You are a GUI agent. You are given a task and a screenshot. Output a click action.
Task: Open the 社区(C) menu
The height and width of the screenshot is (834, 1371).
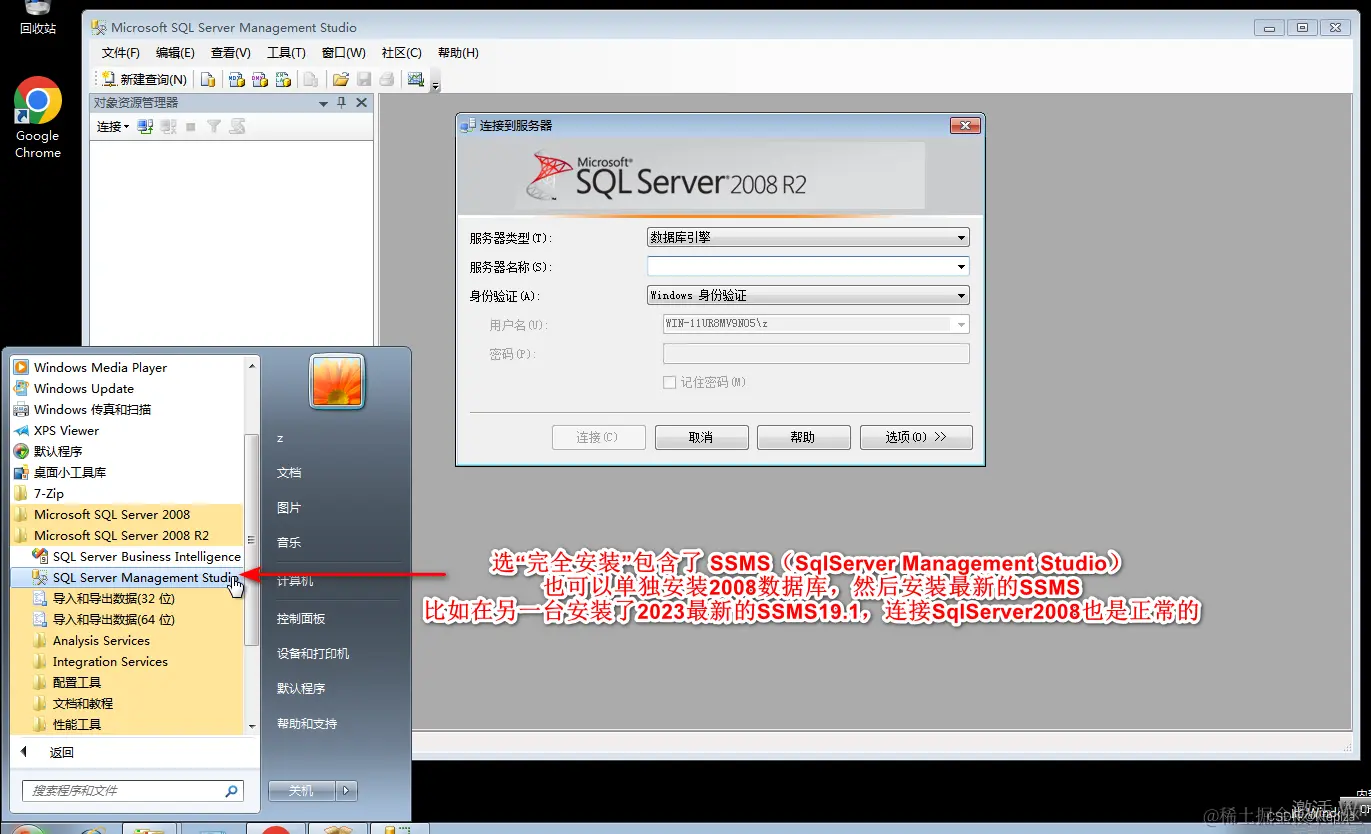coord(402,53)
